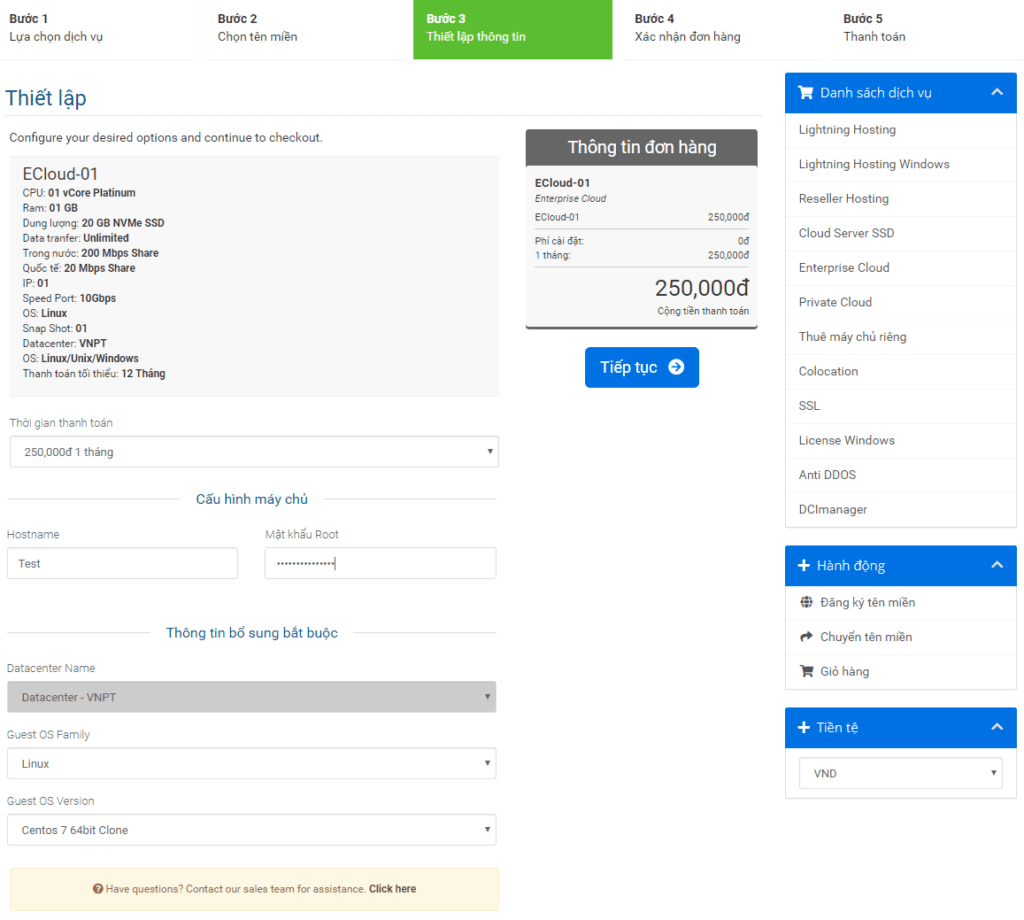
Task: Open Lightning Hosting service
Action: click(901, 130)
